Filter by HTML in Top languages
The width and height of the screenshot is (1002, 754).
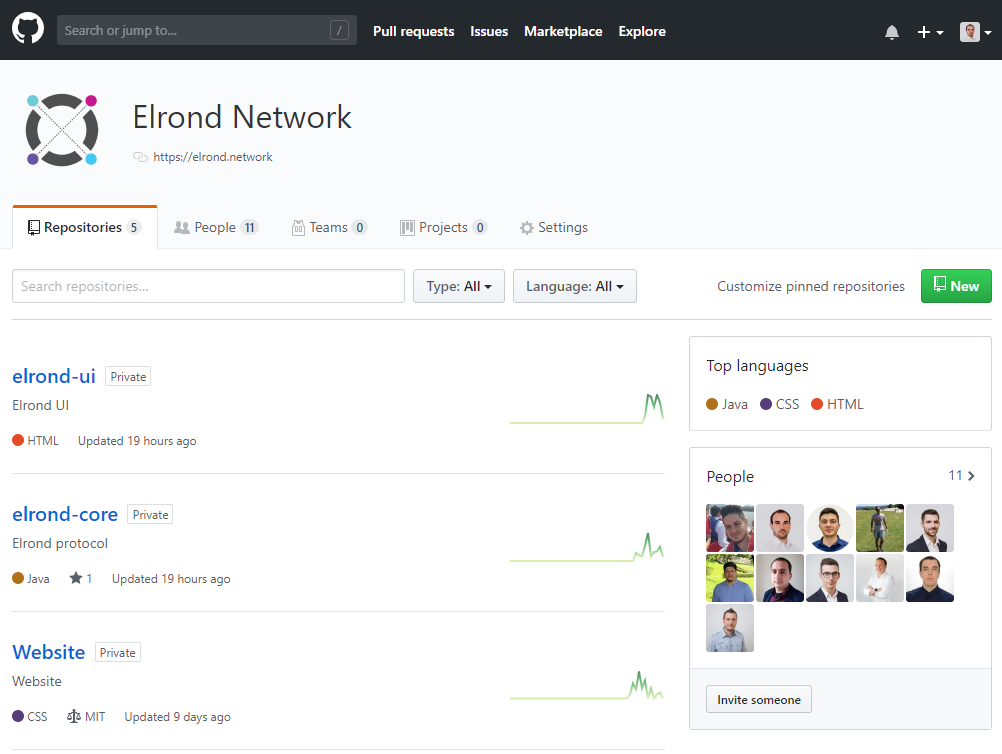coord(837,404)
